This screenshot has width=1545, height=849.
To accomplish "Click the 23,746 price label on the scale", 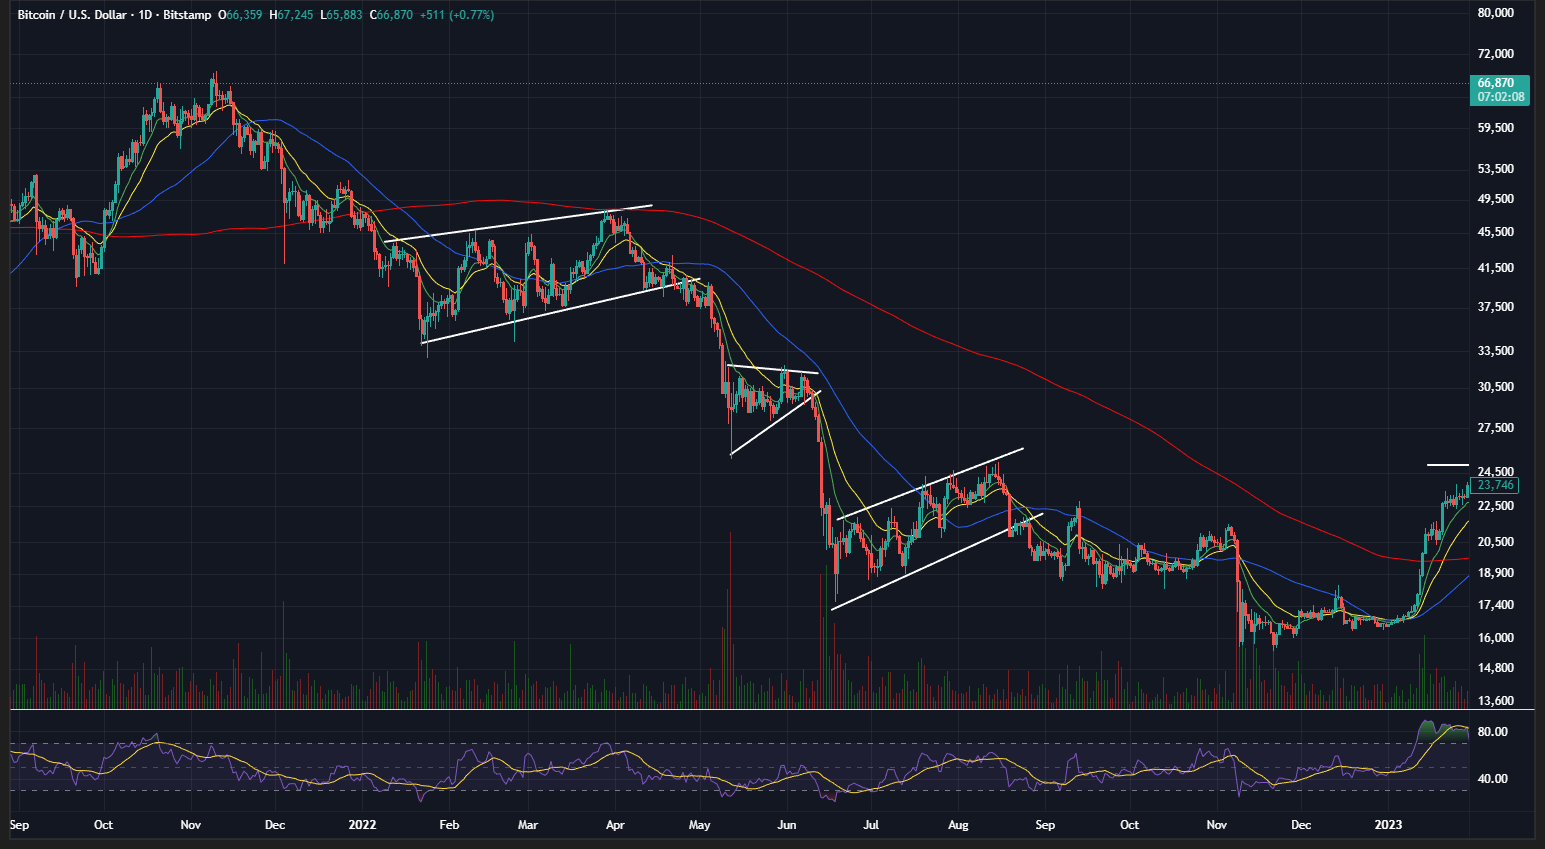I will [1495, 485].
